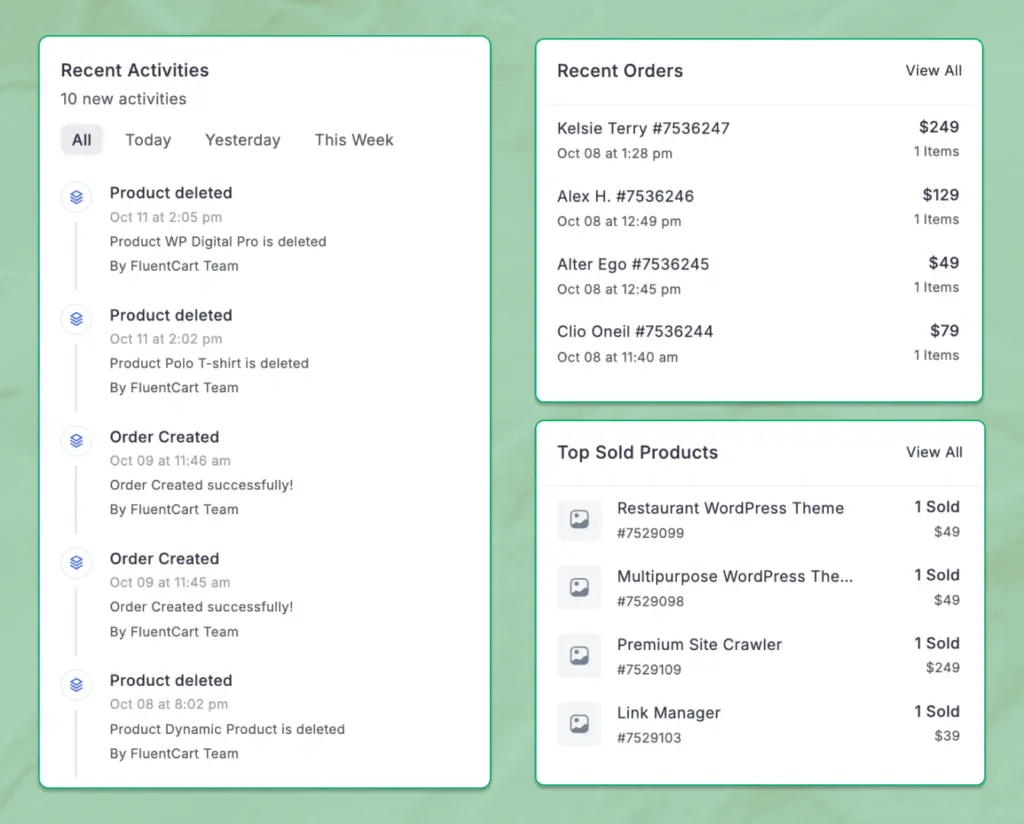Click the Multipurpose WordPress Theme image placeholder
Viewport: 1024px width, 824px height.
[x=579, y=588]
